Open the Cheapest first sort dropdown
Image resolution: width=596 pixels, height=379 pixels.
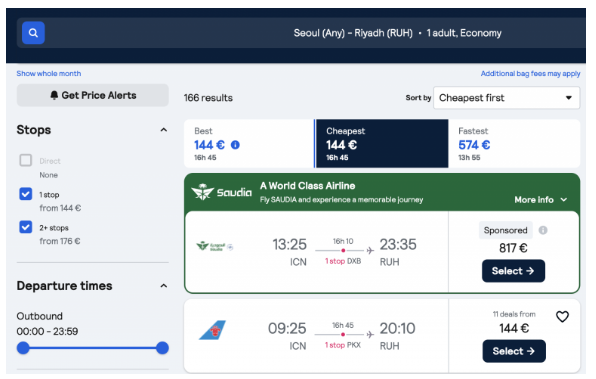point(506,98)
